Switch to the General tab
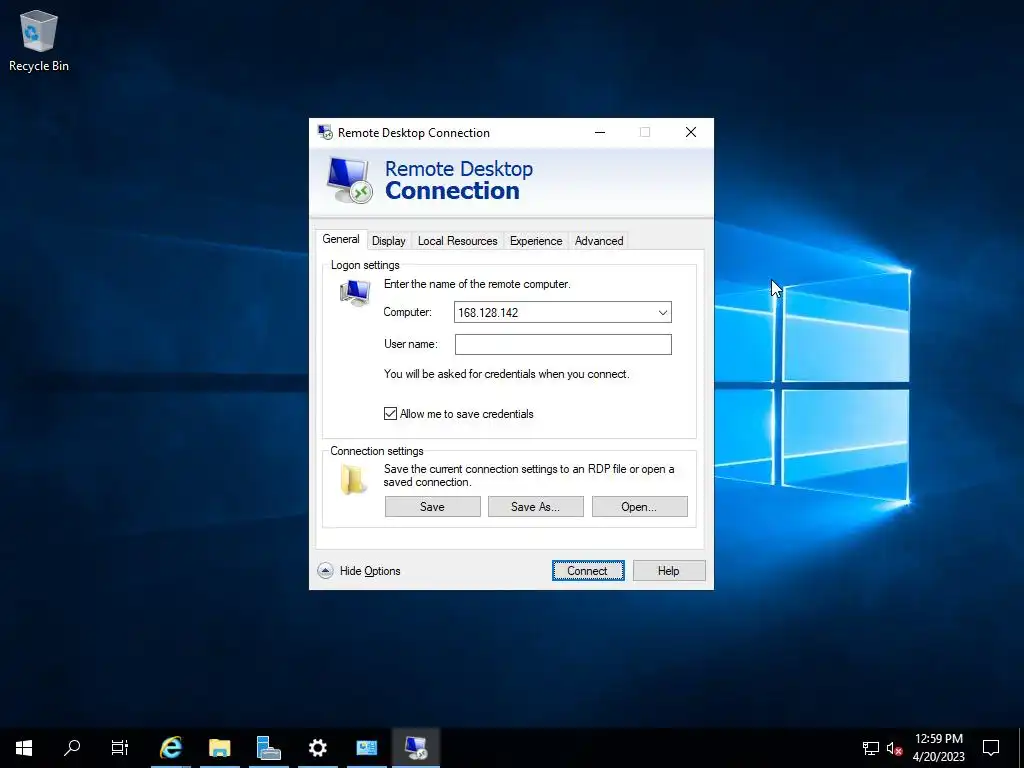This screenshot has width=1024, height=768. tap(341, 239)
